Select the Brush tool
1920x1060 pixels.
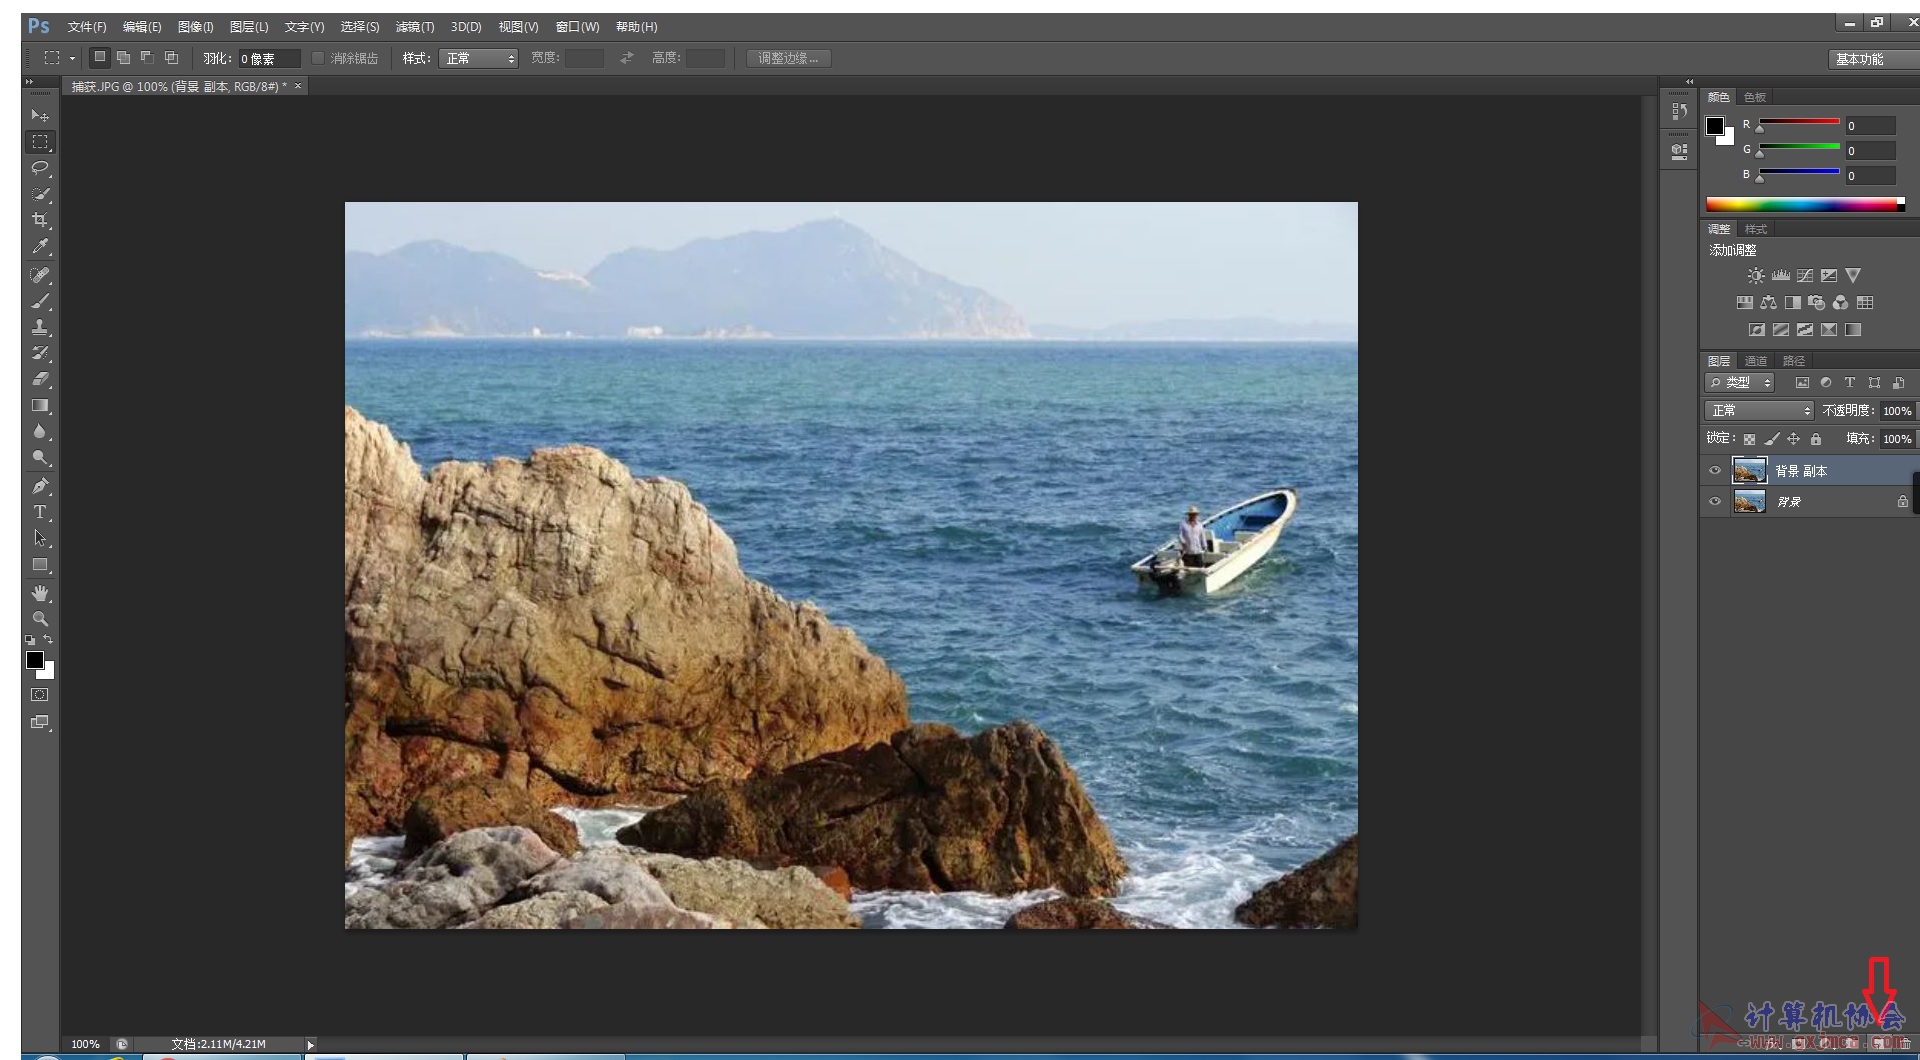coord(40,301)
